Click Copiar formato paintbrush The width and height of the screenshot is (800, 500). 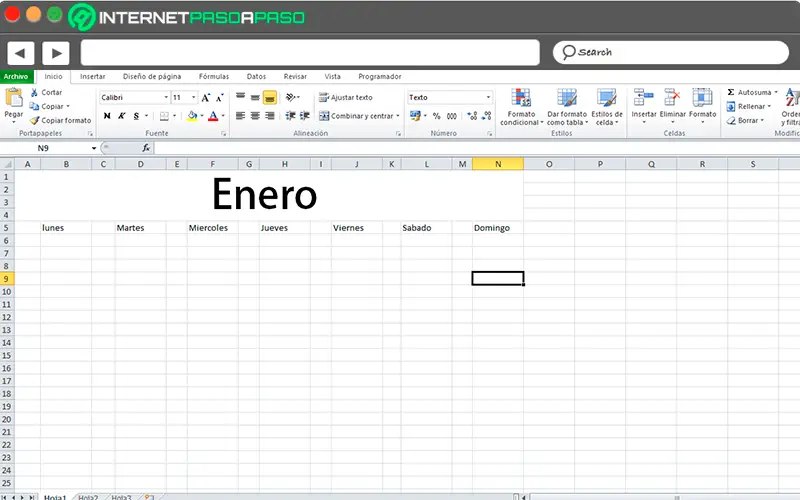60,120
